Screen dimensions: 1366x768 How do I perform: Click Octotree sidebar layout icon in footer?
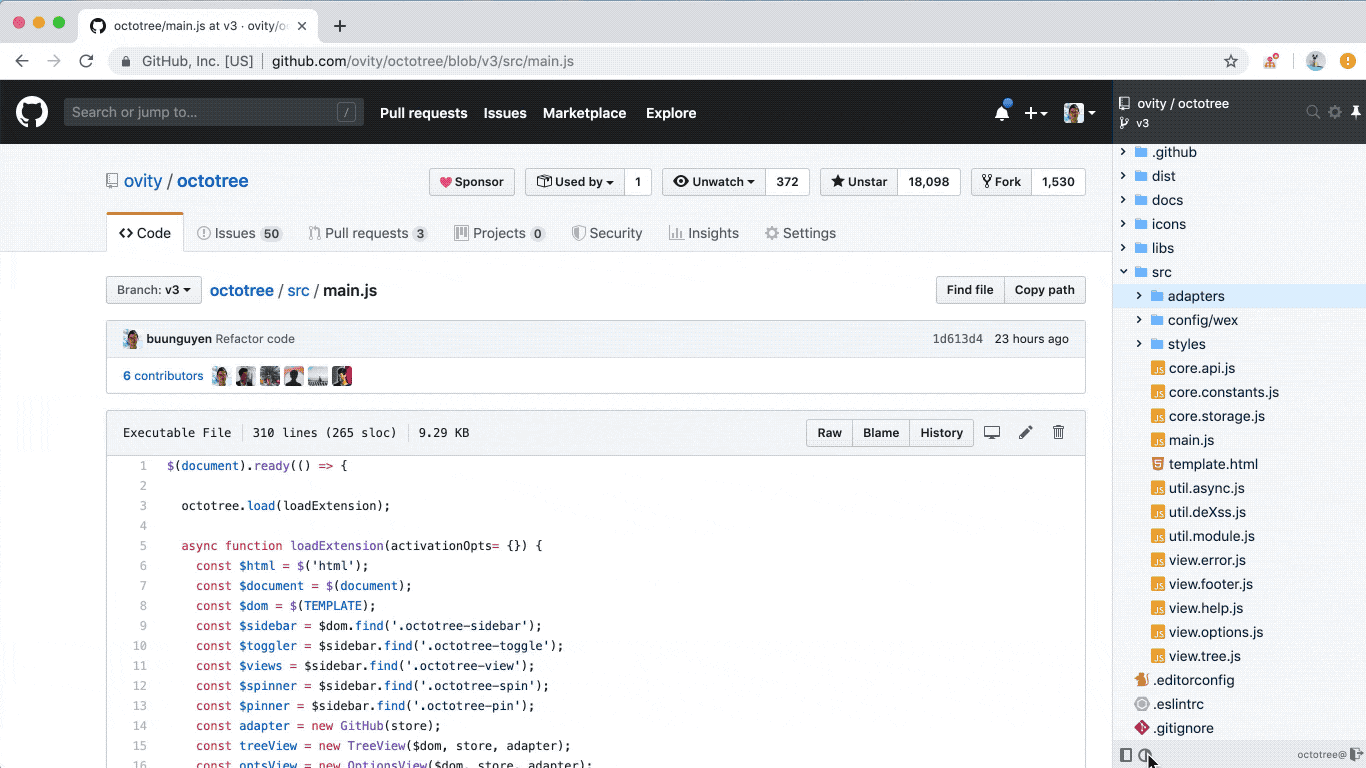click(1126, 755)
